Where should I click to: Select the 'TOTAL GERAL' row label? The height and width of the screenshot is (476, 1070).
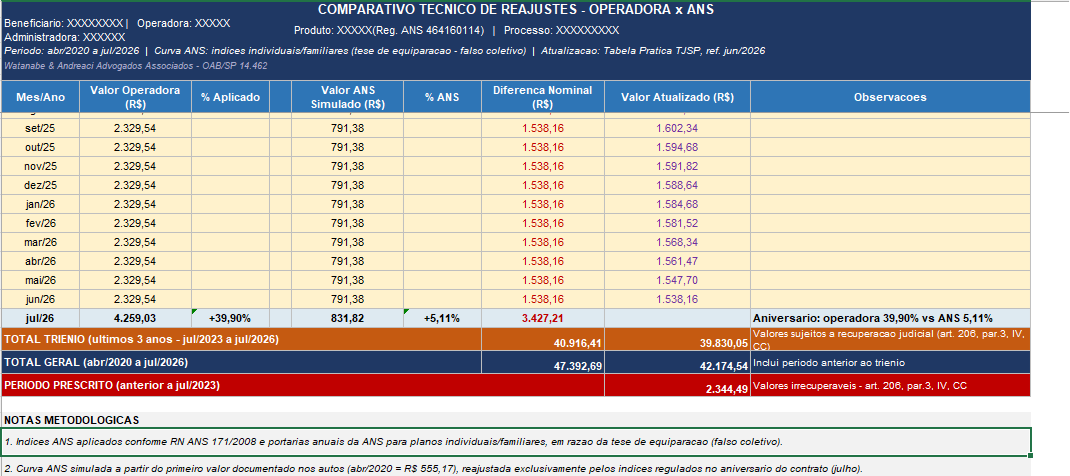point(241,362)
